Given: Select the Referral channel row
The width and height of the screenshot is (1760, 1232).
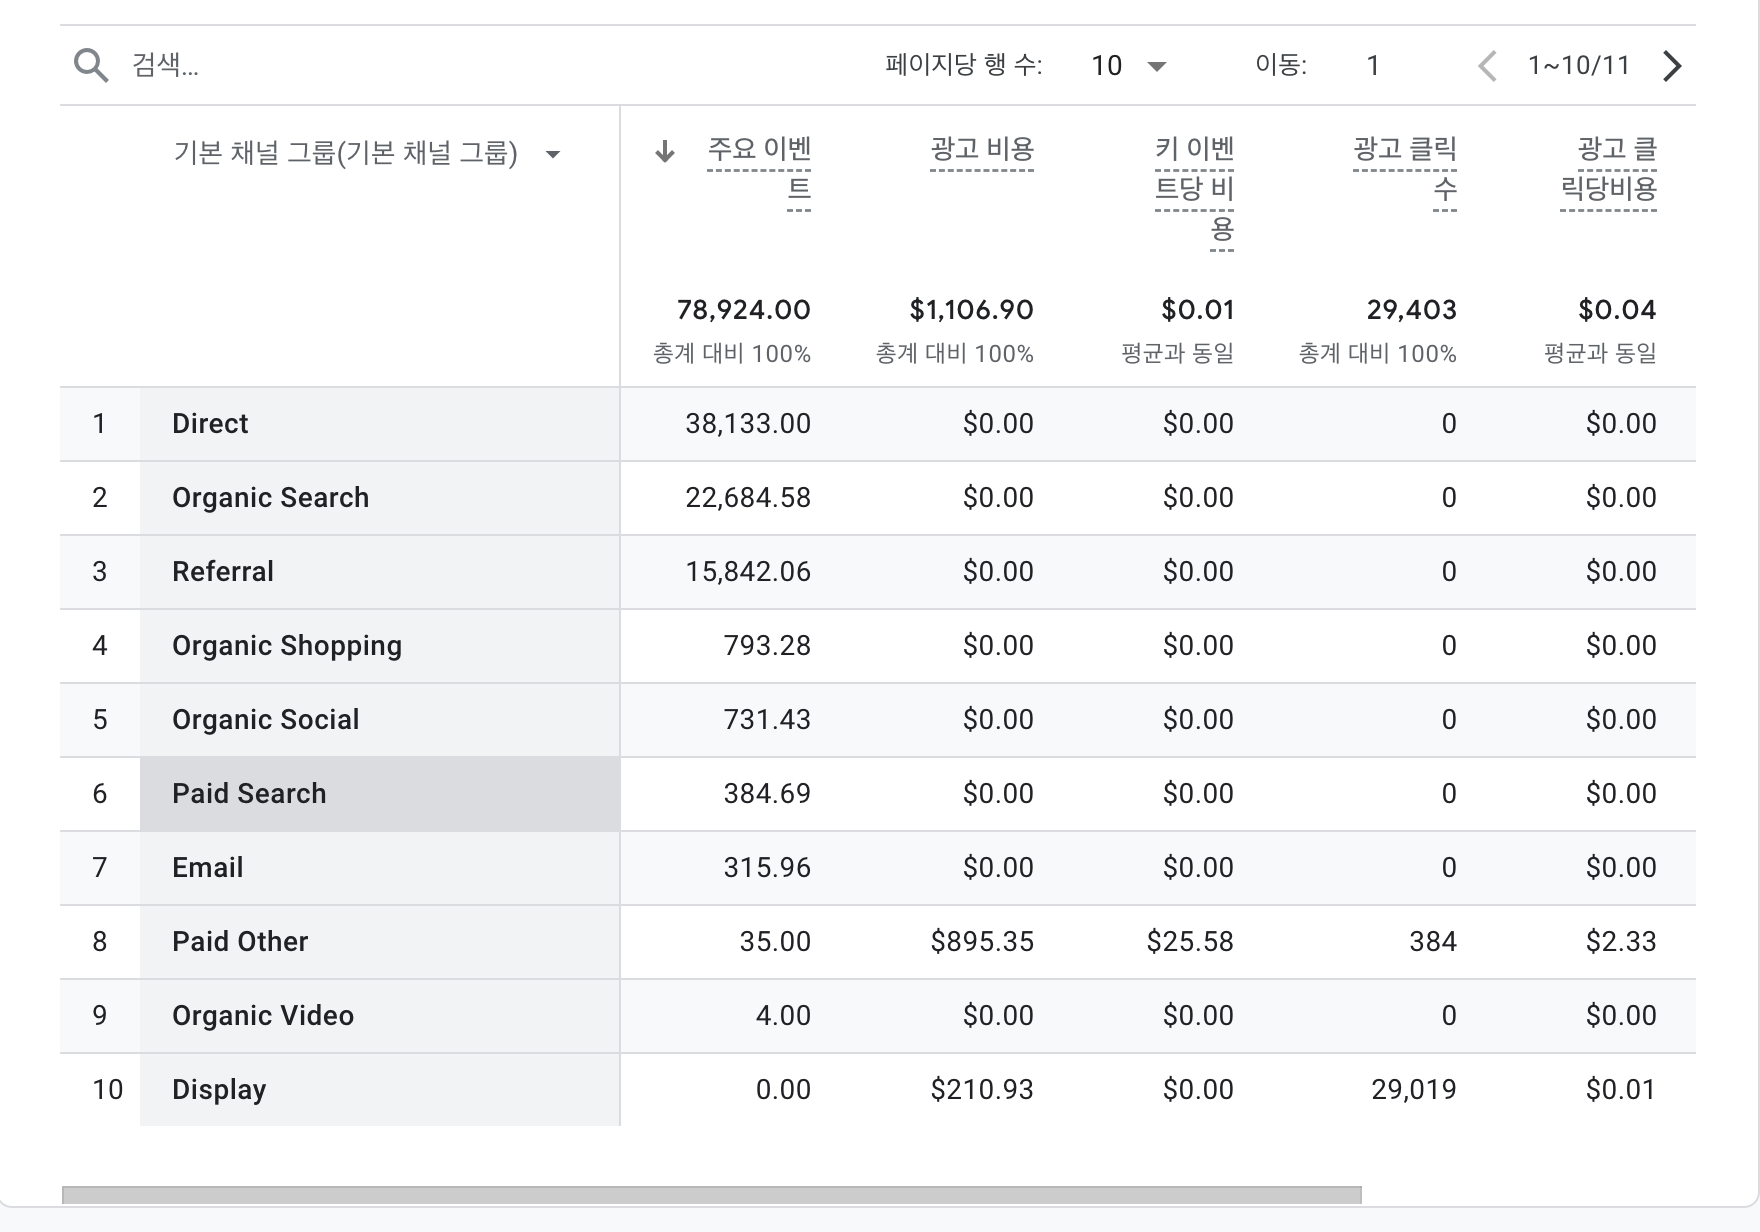Looking at the screenshot, I should [x=878, y=572].
